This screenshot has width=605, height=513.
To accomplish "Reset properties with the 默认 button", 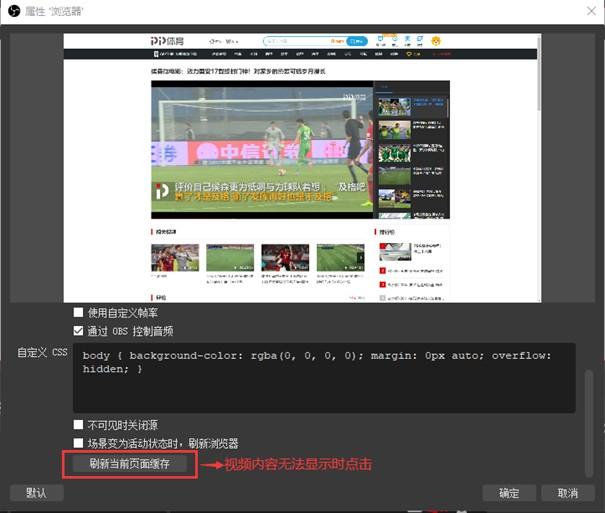I will pyautogui.click(x=37, y=493).
